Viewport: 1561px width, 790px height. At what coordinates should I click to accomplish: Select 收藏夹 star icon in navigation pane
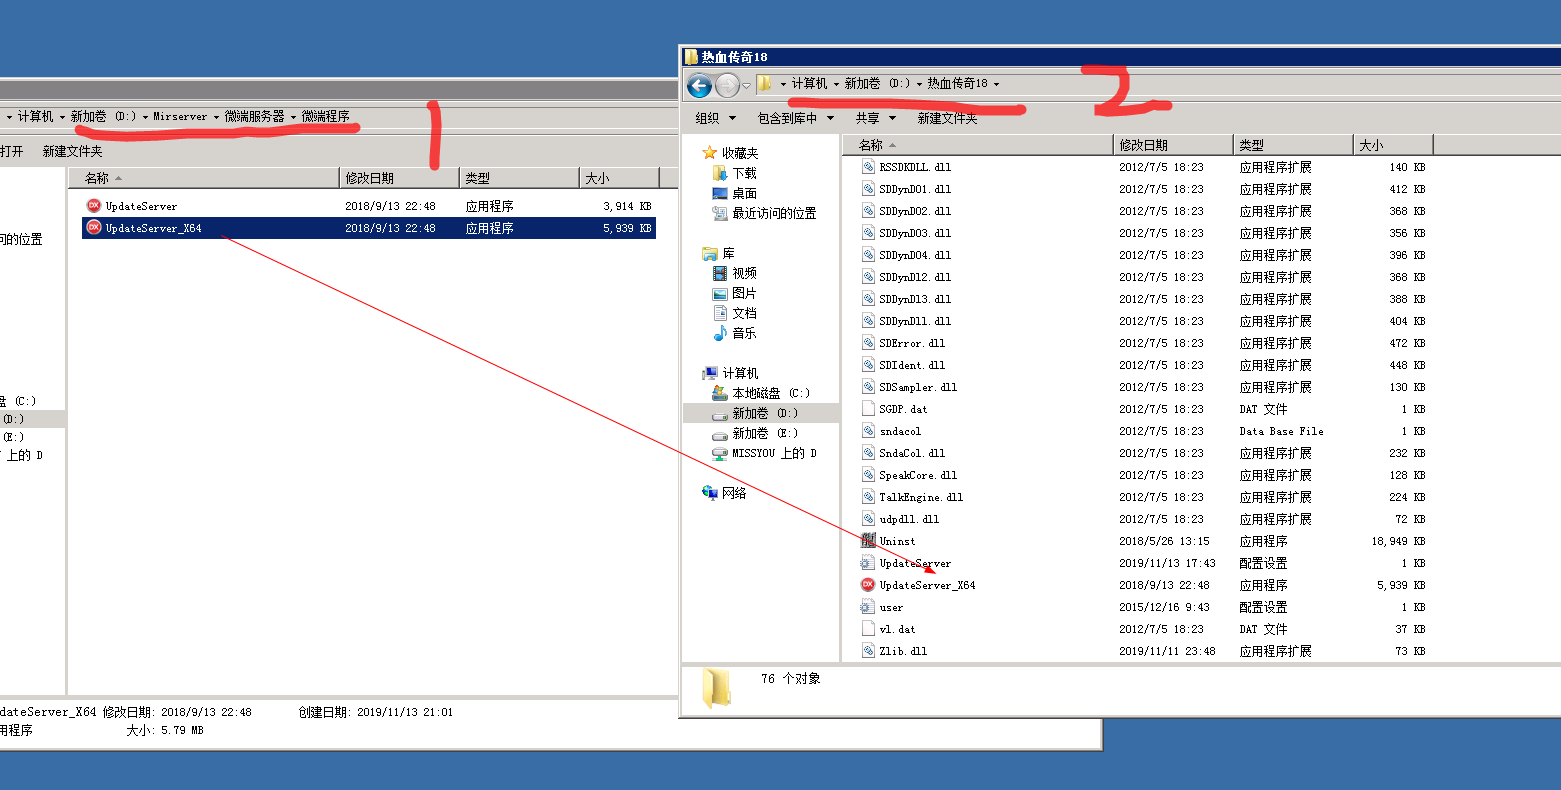[710, 153]
